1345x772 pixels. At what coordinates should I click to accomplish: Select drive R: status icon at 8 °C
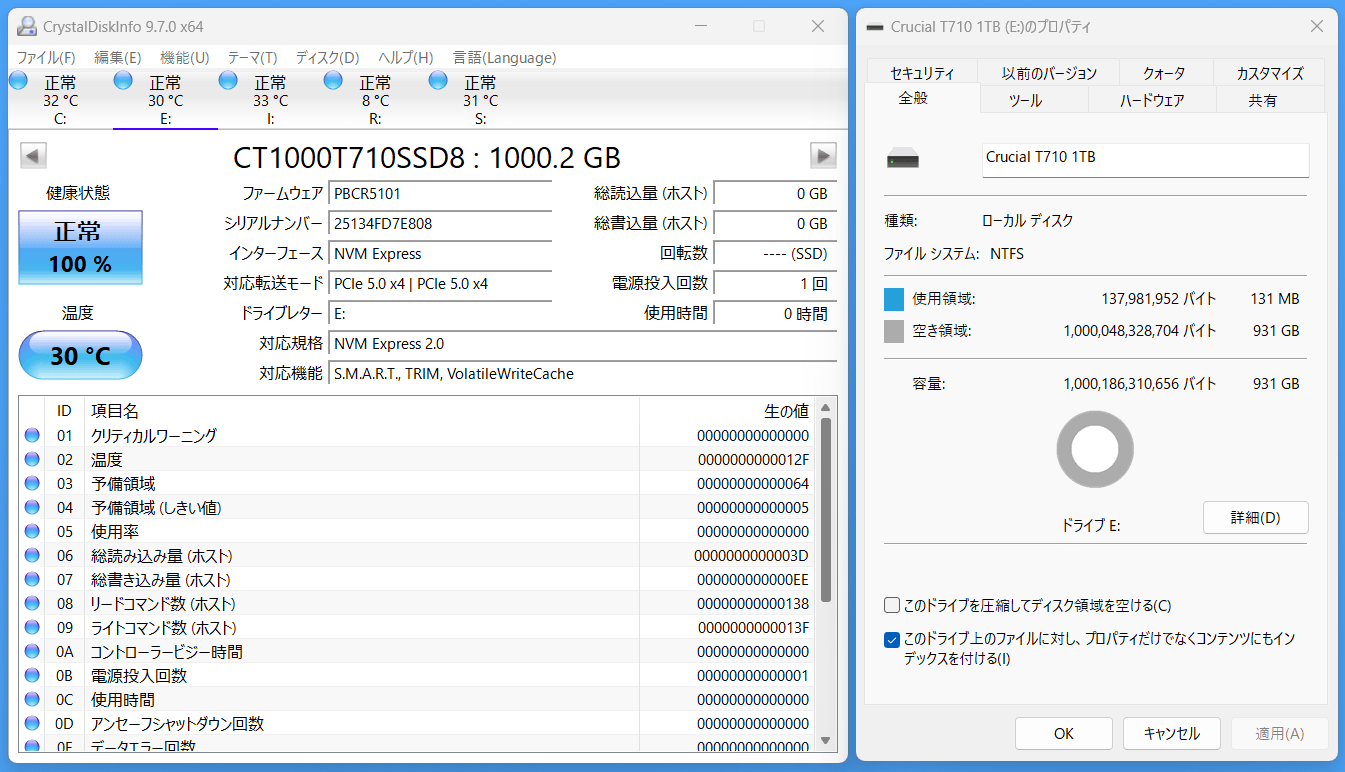click(333, 81)
